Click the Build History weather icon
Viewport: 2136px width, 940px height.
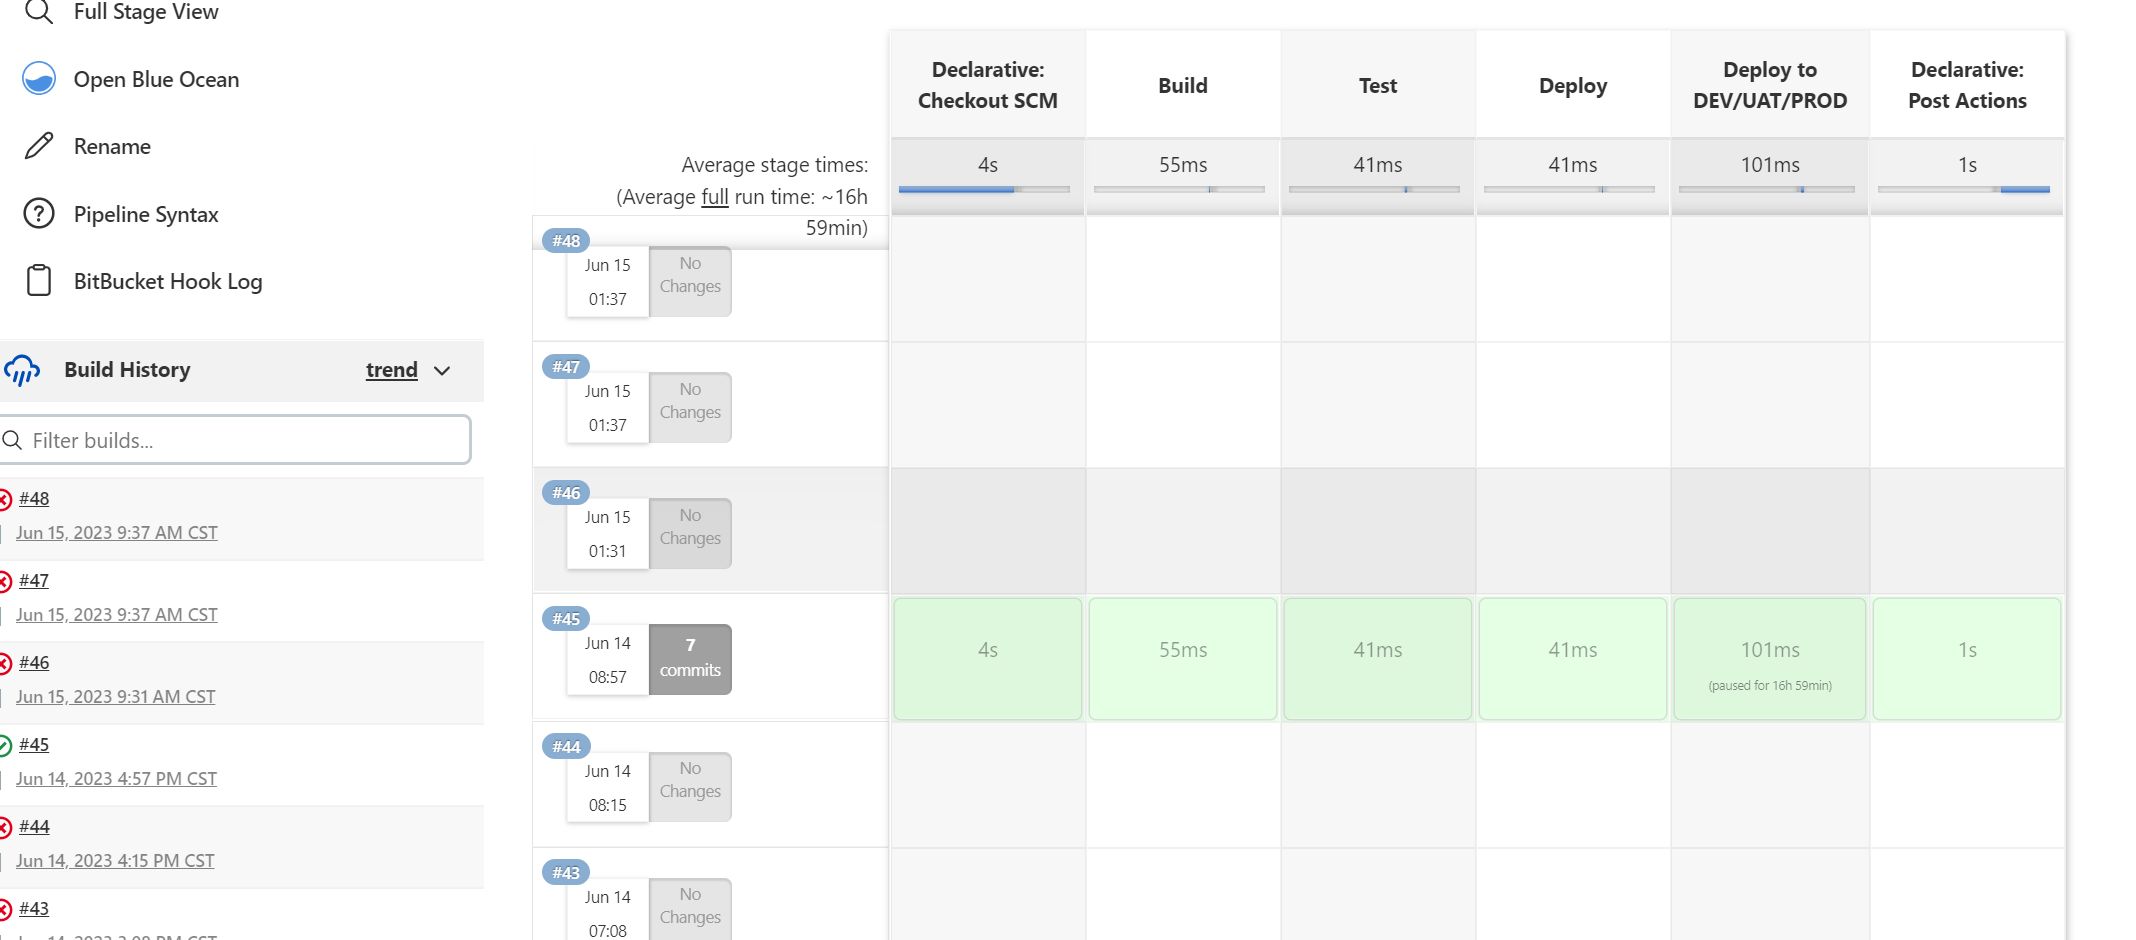click(x=22, y=370)
